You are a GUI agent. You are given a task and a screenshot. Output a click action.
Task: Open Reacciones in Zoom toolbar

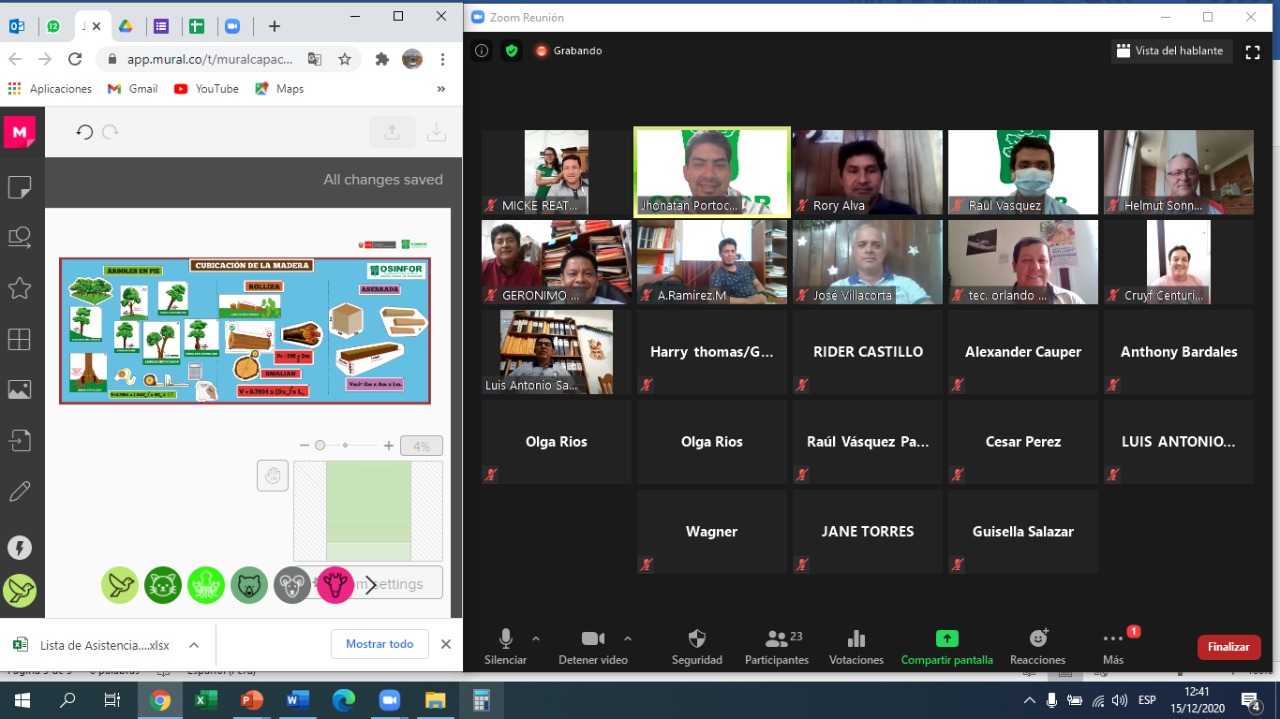pos(1038,647)
